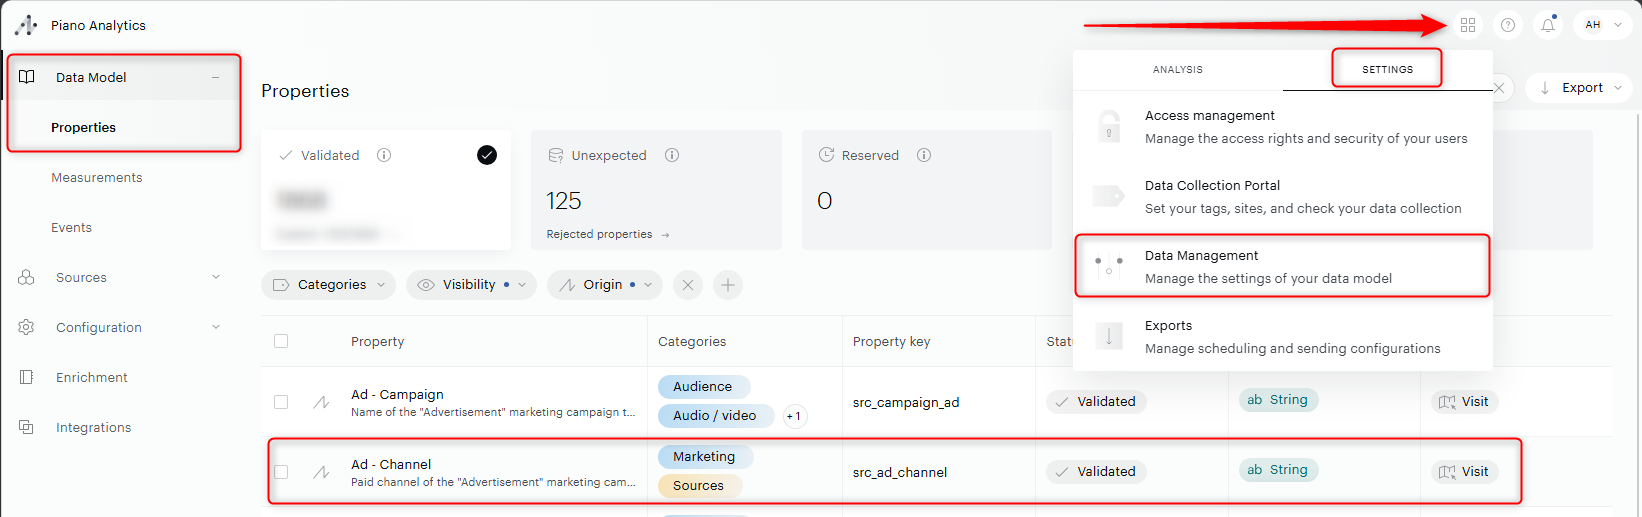
Task: Click the Piano Analytics logo
Action: click(x=27, y=25)
